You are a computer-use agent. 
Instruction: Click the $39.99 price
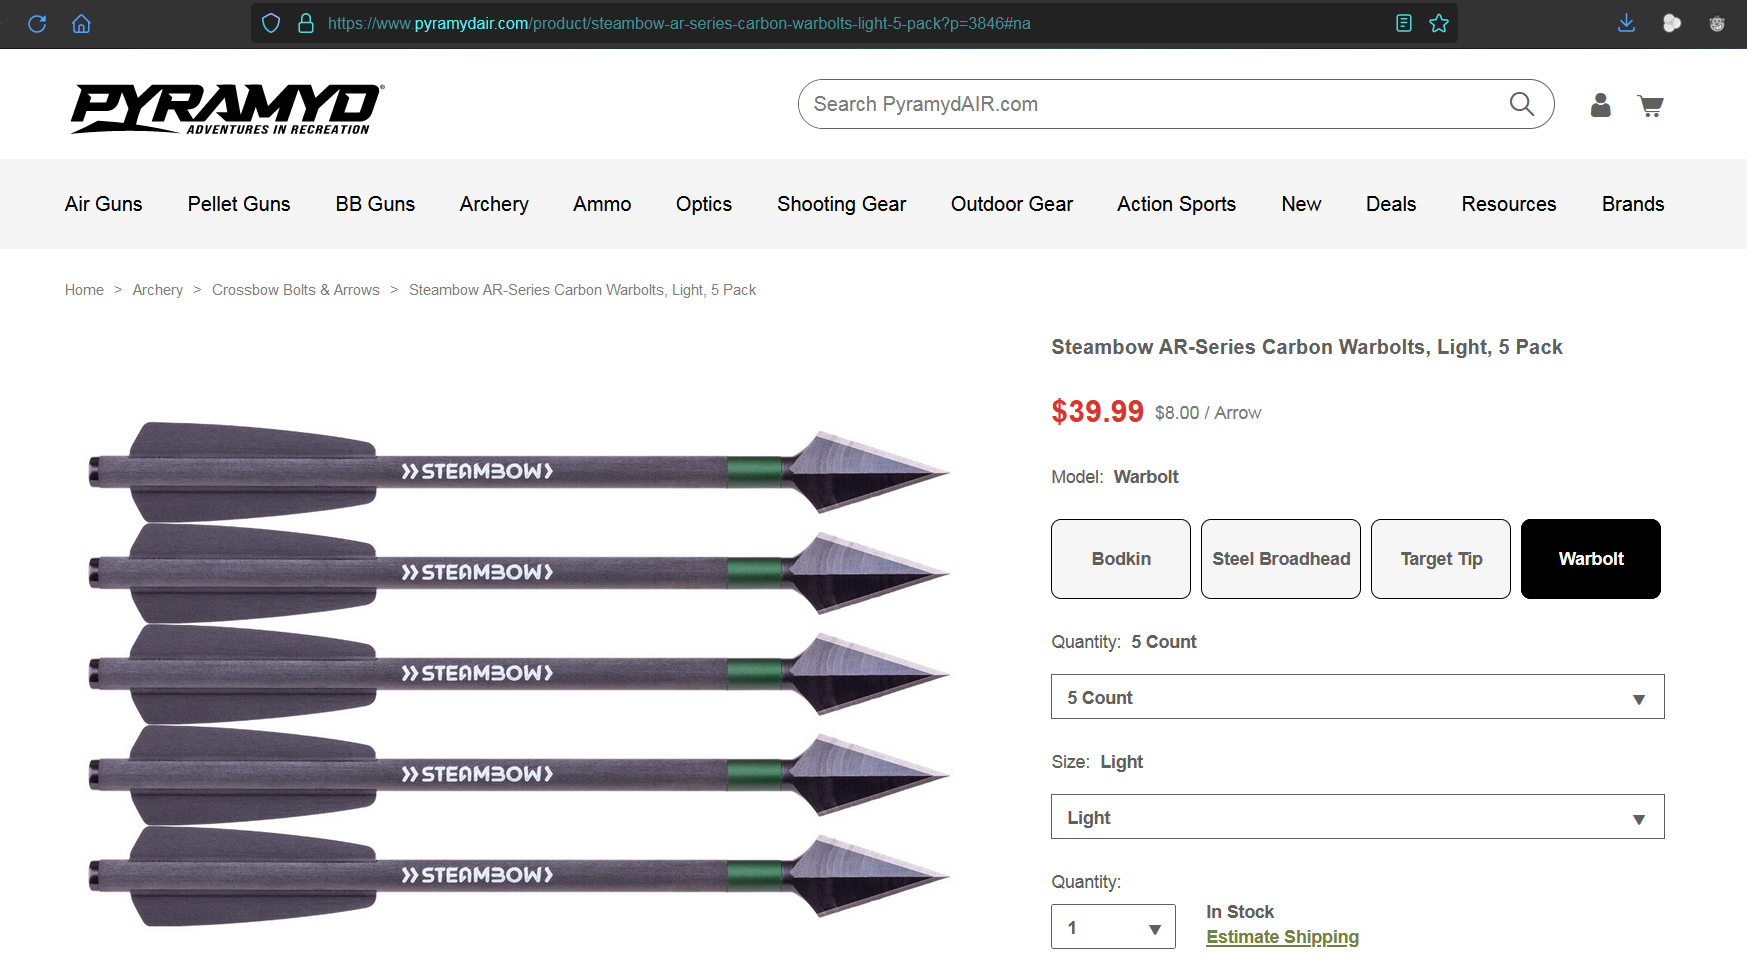1097,411
